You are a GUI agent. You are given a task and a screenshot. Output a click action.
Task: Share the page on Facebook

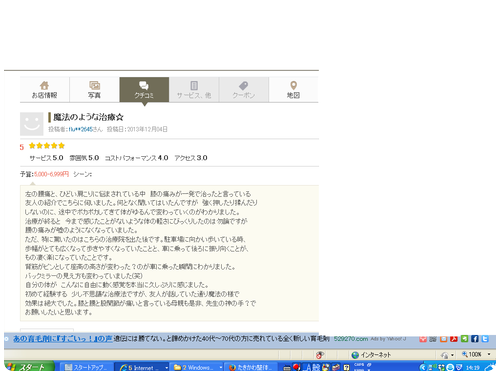475,339
